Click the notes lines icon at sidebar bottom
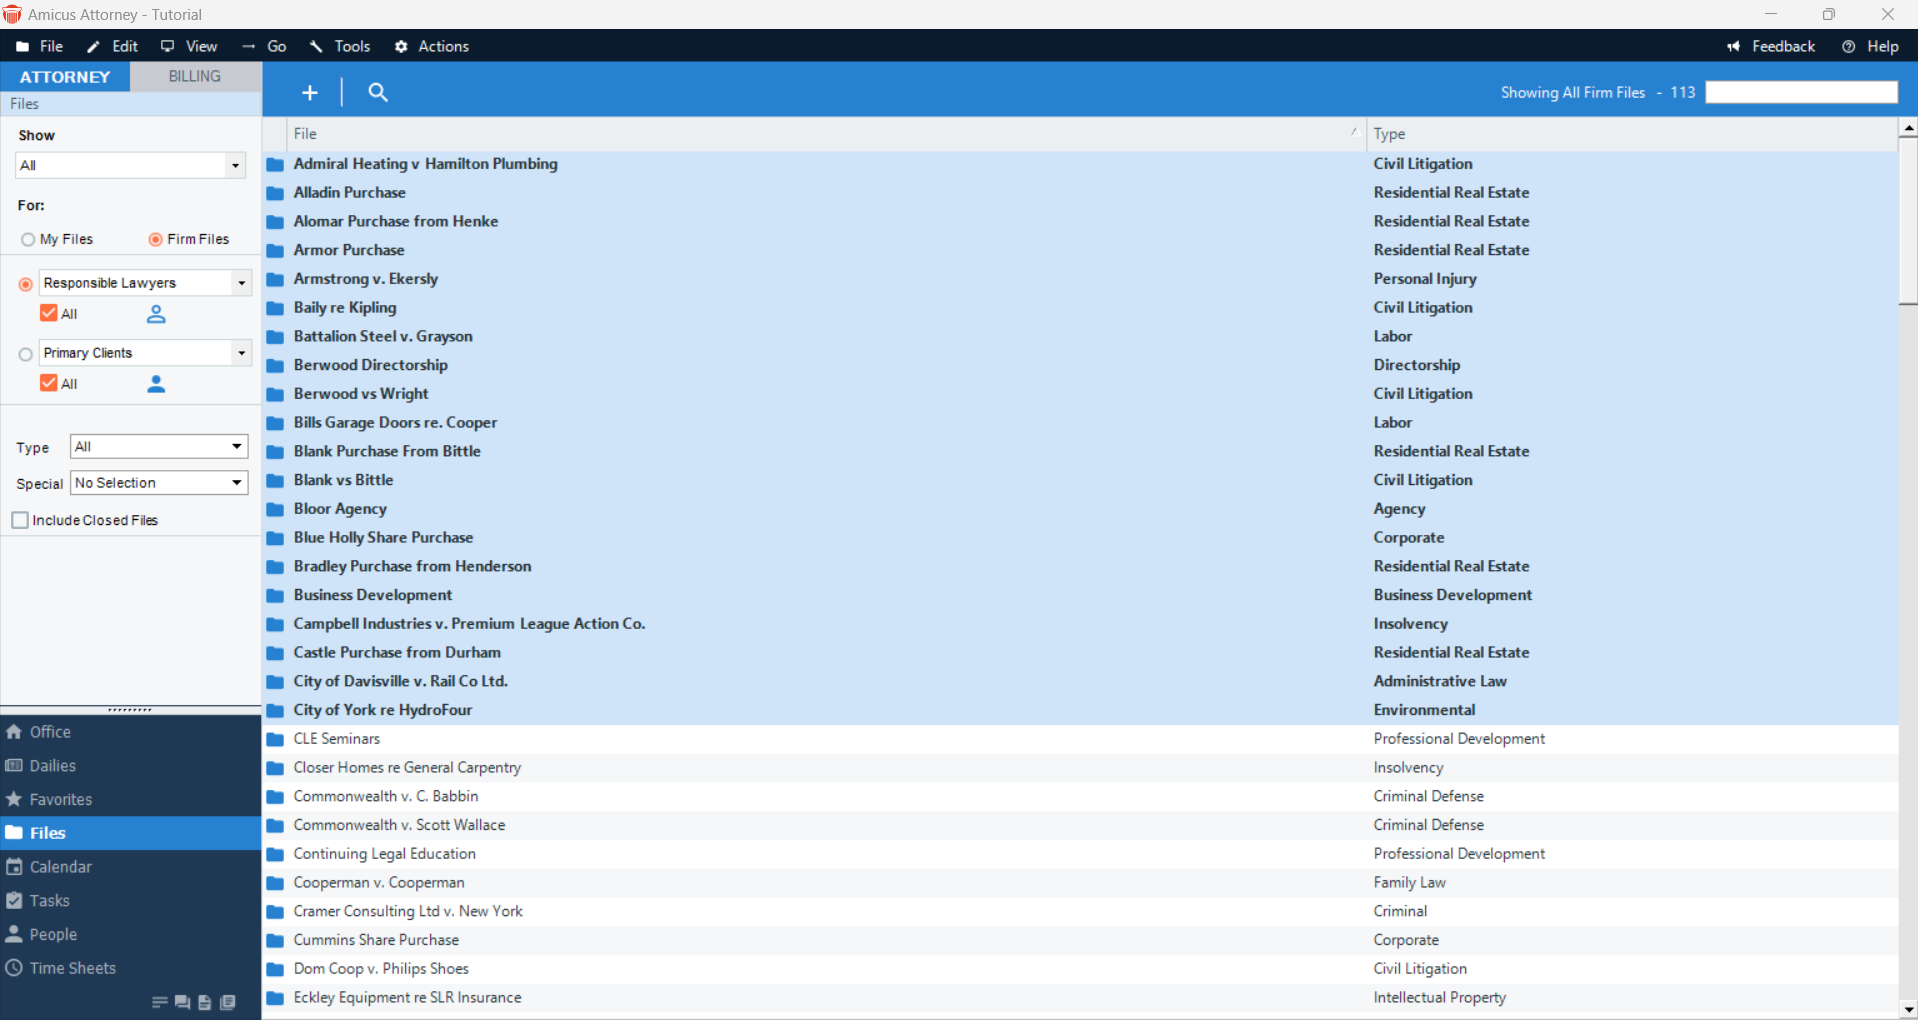The width and height of the screenshot is (1918, 1020). coord(159,1002)
